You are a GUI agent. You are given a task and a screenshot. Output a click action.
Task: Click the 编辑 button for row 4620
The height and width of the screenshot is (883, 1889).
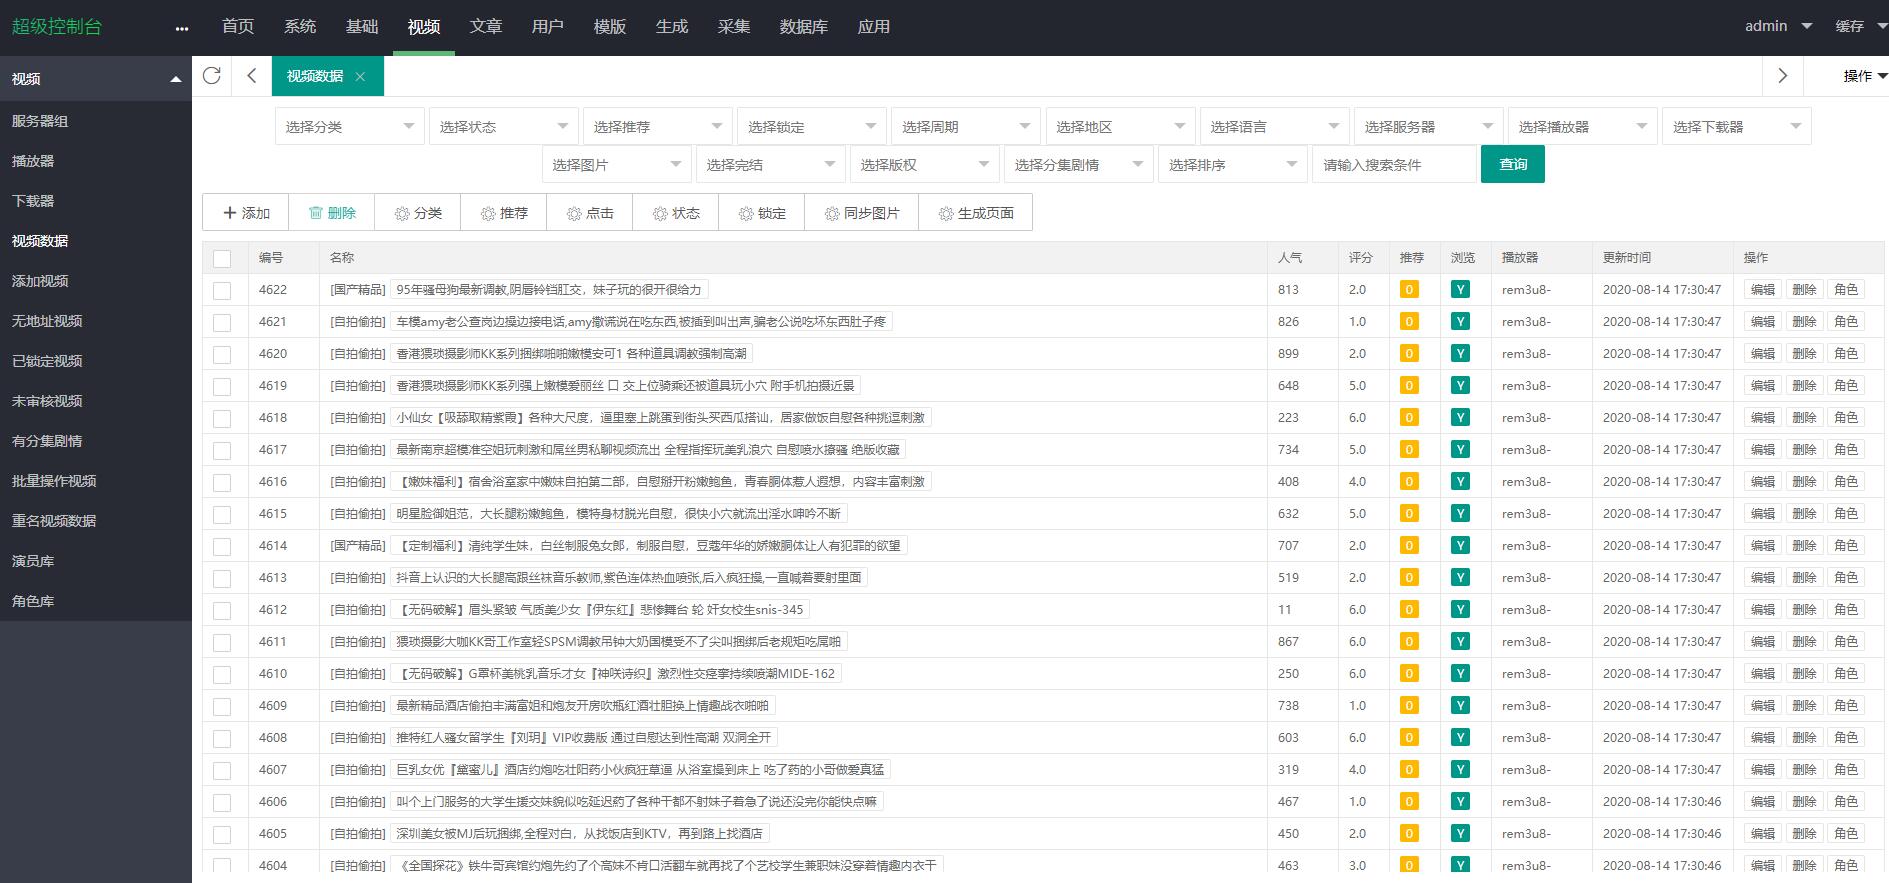pyautogui.click(x=1762, y=354)
